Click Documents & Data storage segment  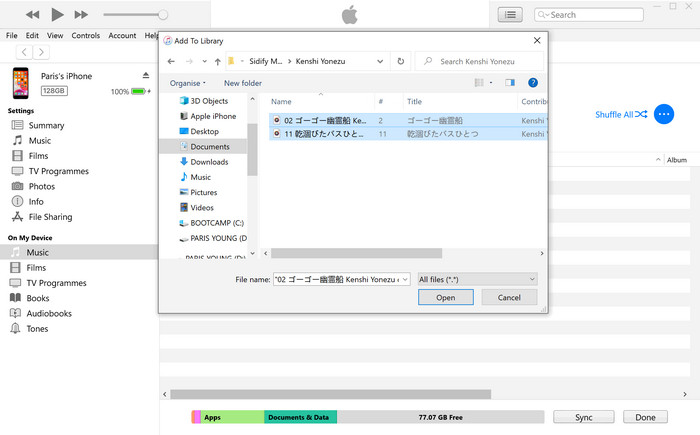[x=300, y=417]
